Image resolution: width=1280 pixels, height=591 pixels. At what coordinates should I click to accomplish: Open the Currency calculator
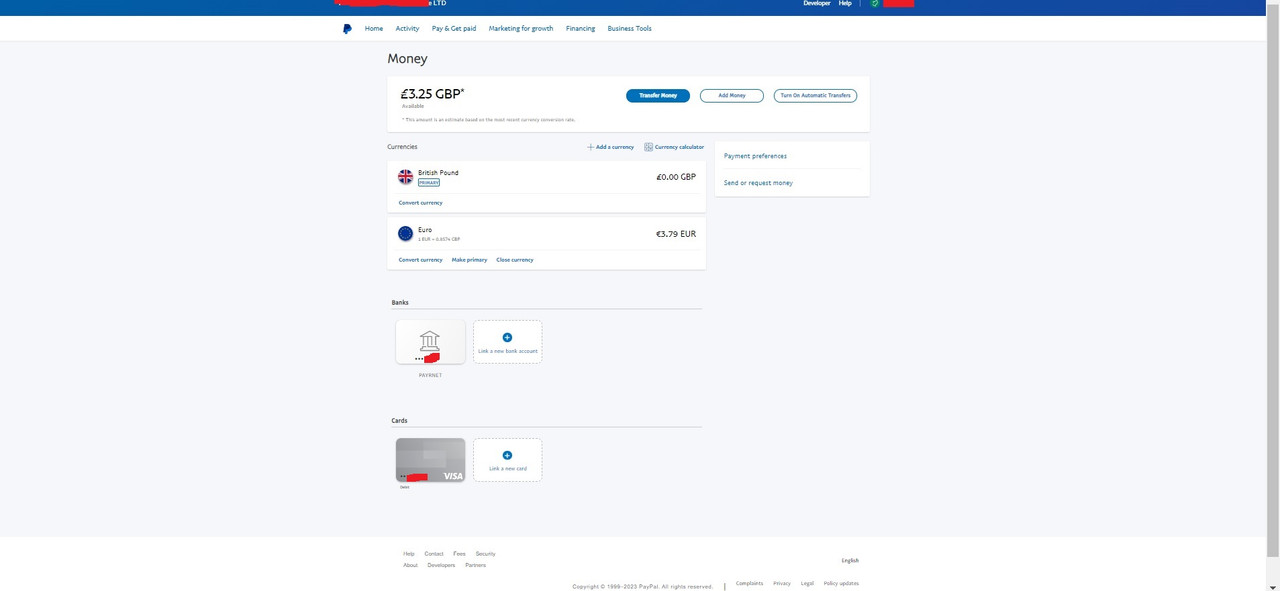674,147
